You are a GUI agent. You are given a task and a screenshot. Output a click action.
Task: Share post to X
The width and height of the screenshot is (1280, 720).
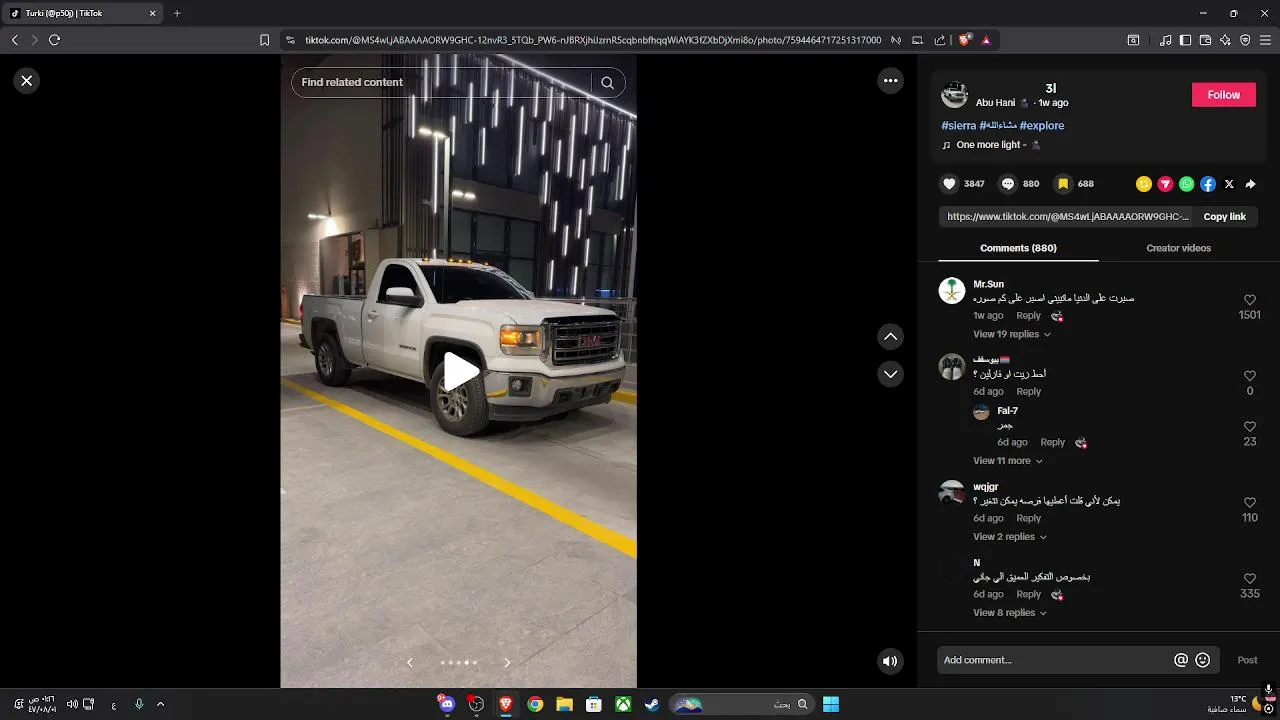point(1229,184)
